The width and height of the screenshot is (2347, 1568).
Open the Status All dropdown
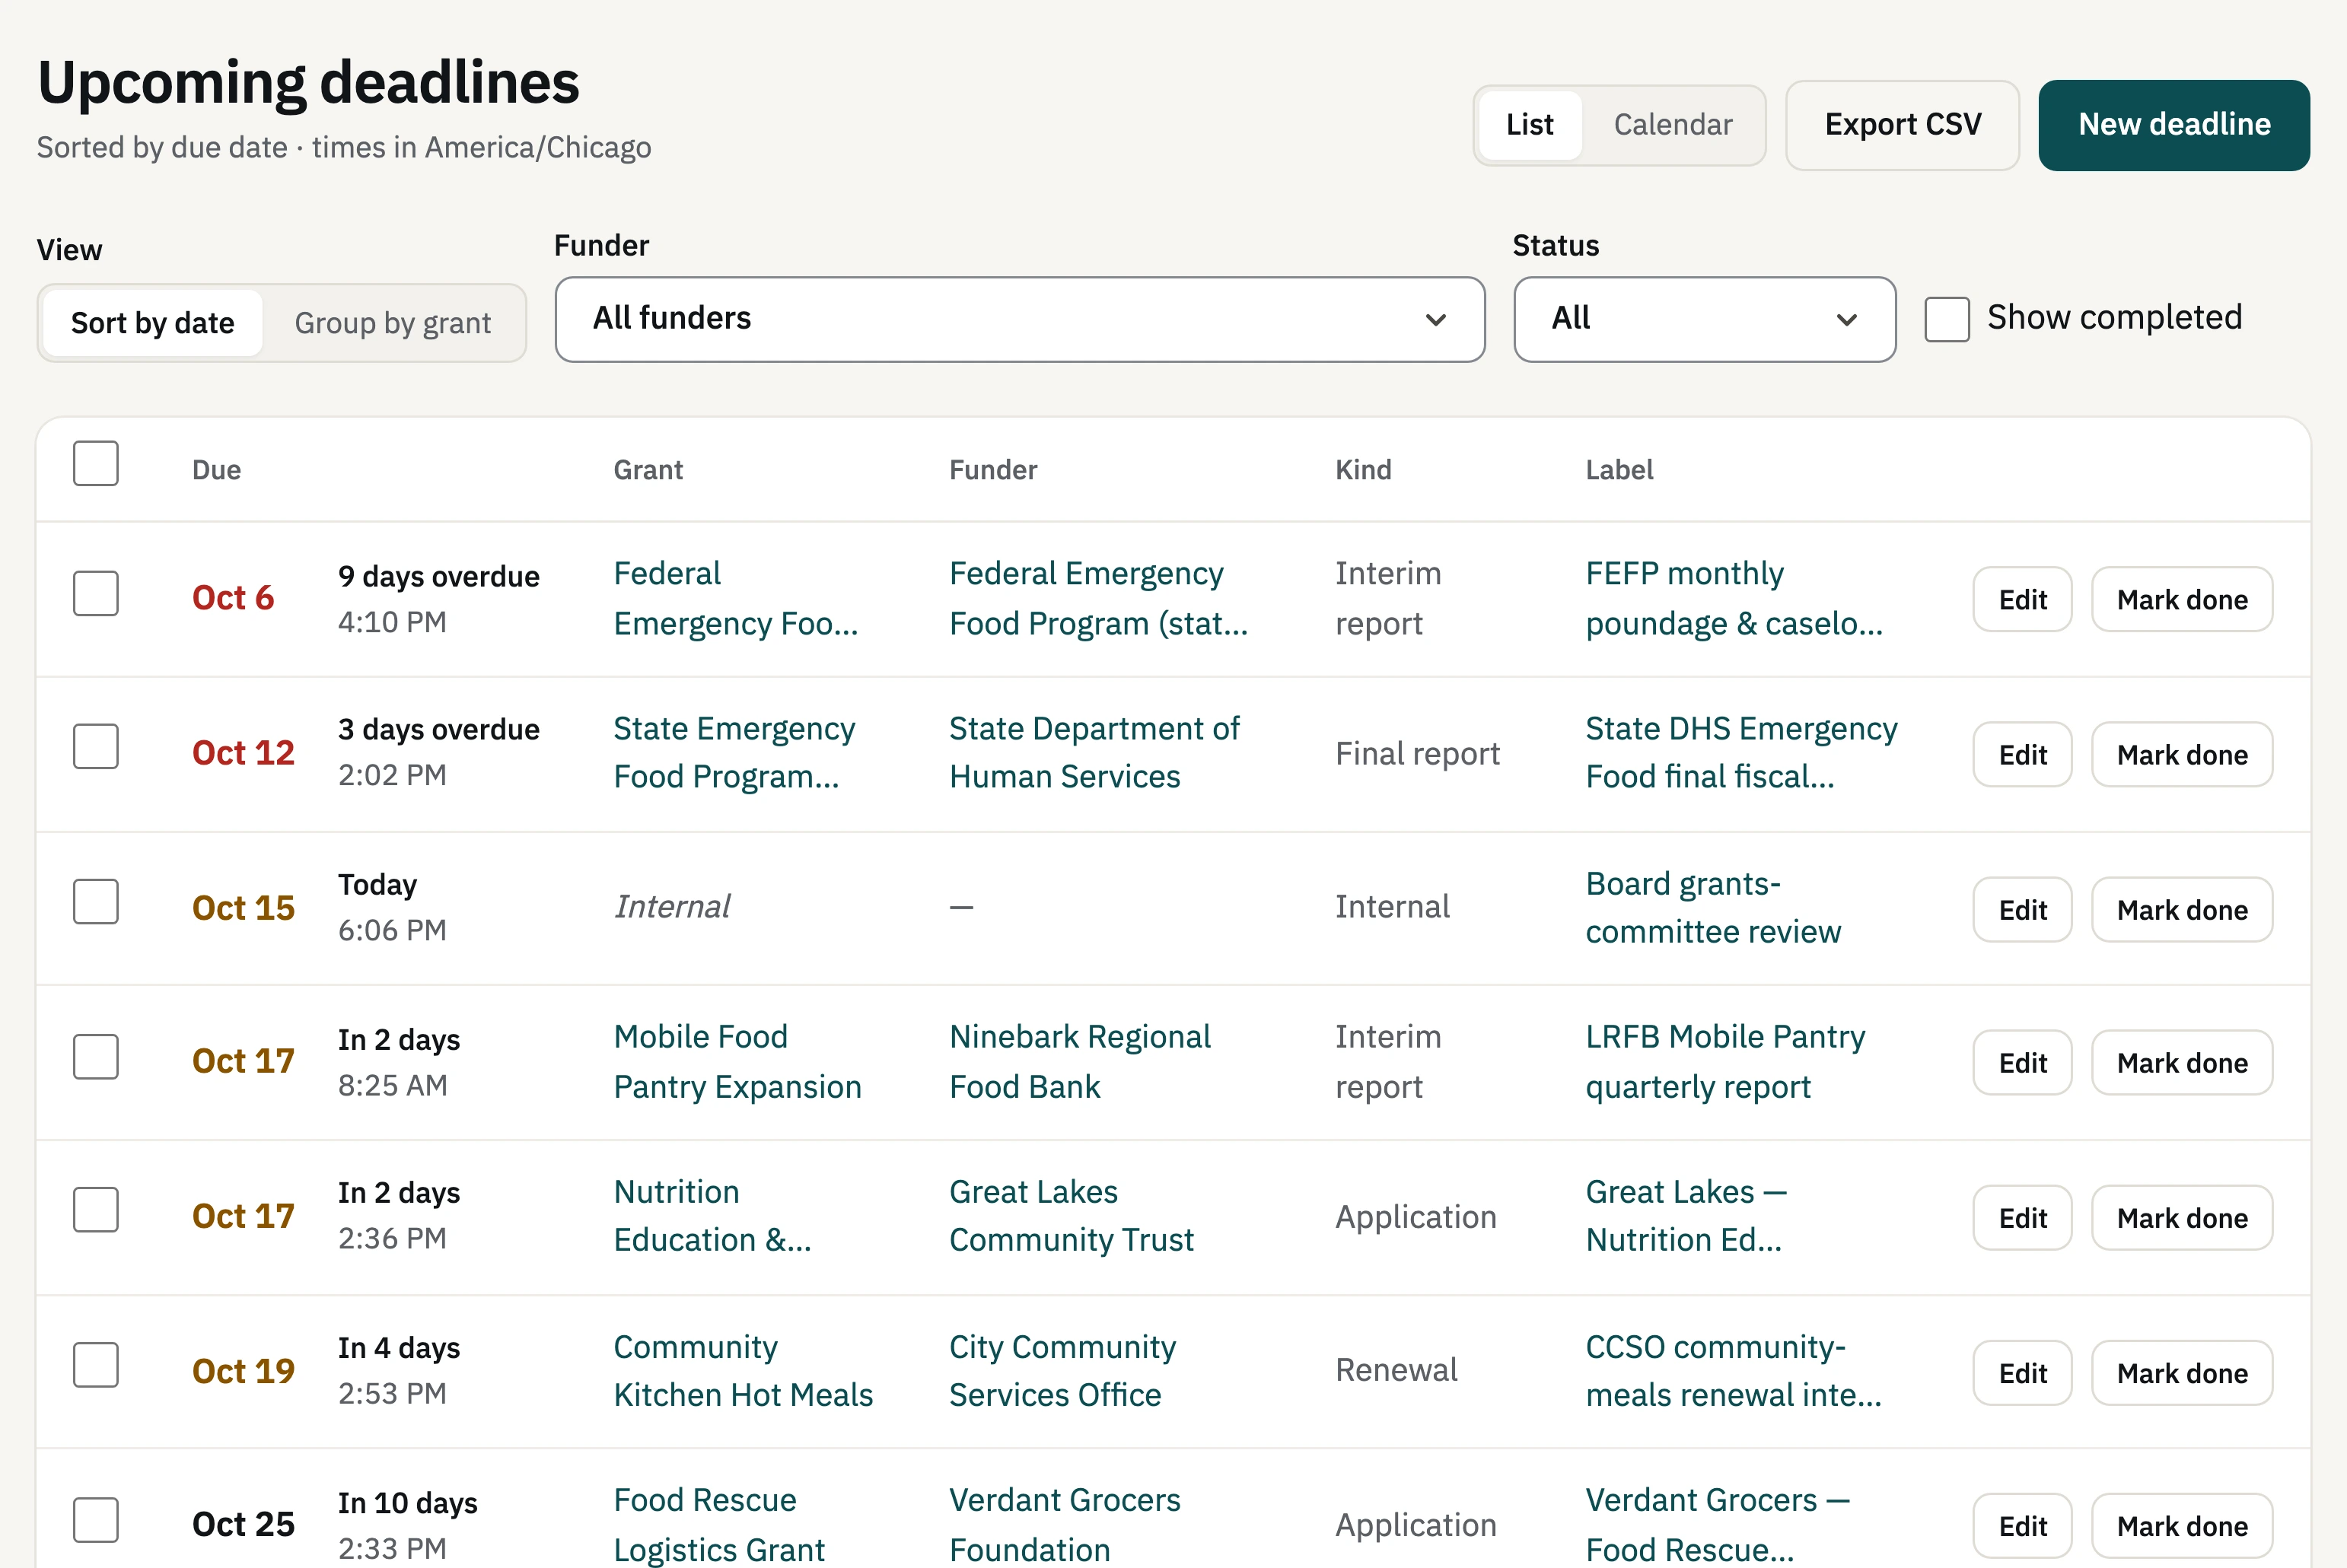(x=1704, y=319)
